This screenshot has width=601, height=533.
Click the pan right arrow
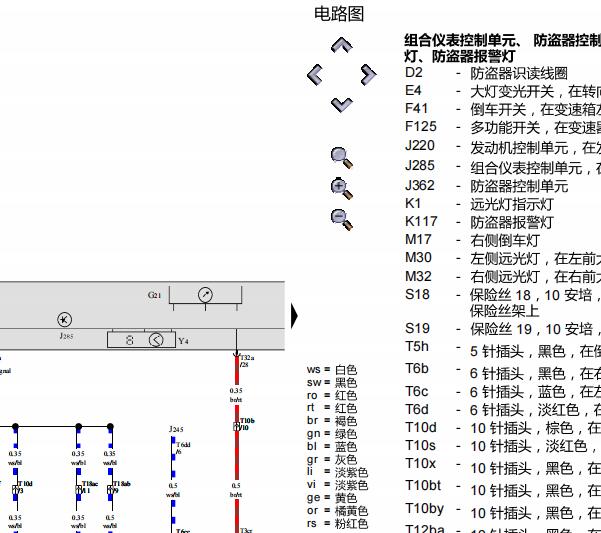369,74
